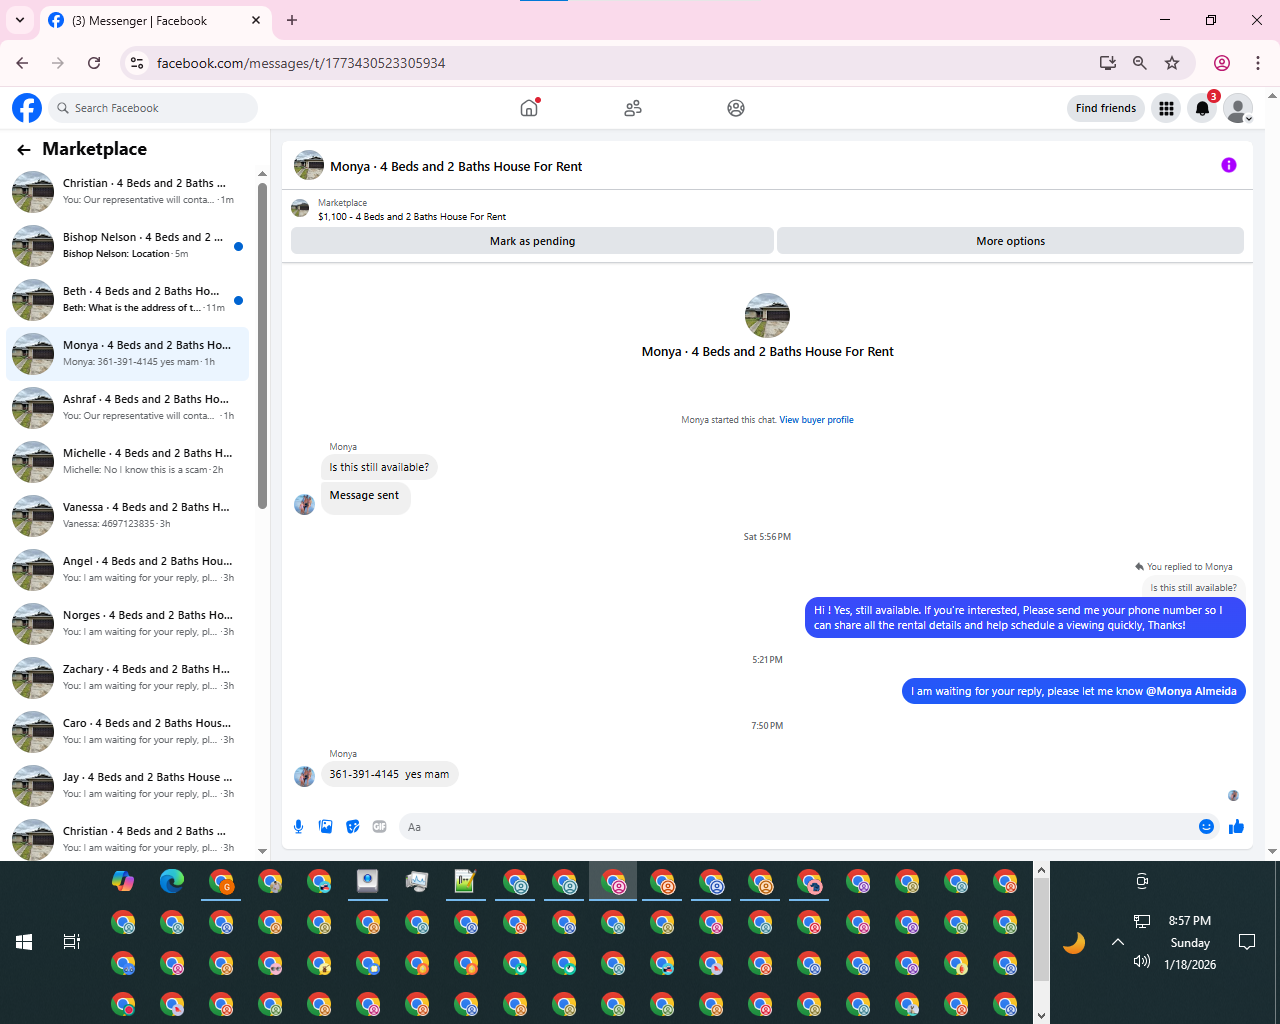Open the Chrome zoom magnifier icon
The width and height of the screenshot is (1280, 1024).
[x=1139, y=63]
